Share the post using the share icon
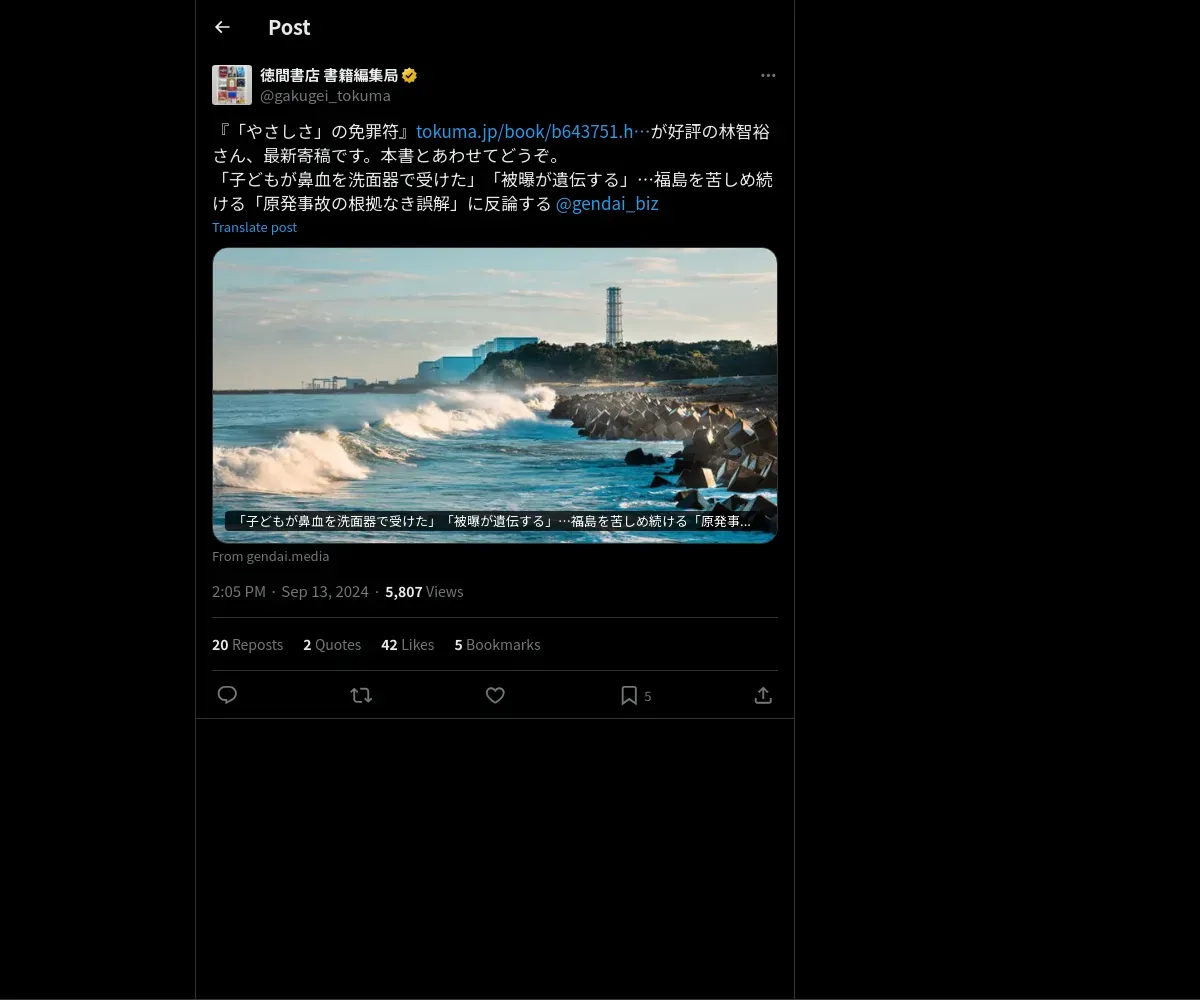This screenshot has width=1200, height=1000. point(763,695)
